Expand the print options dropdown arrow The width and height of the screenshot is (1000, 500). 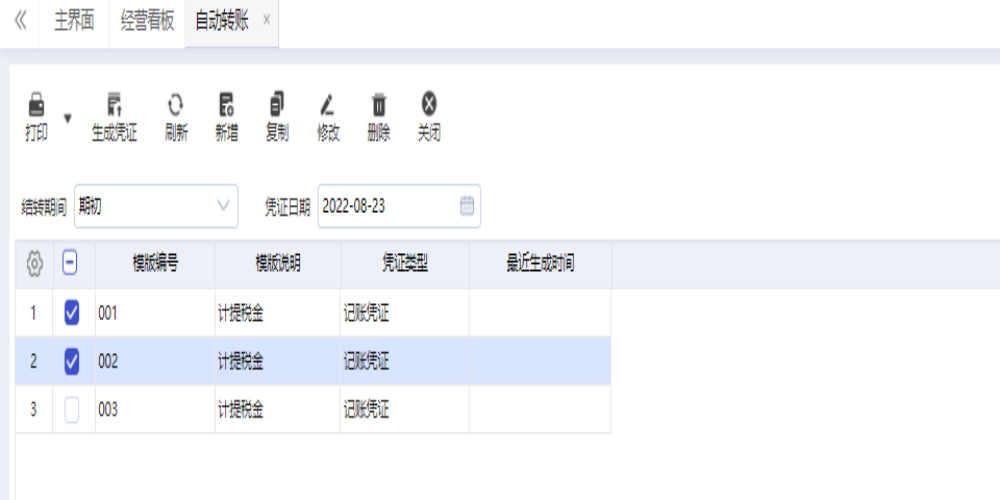click(68, 118)
